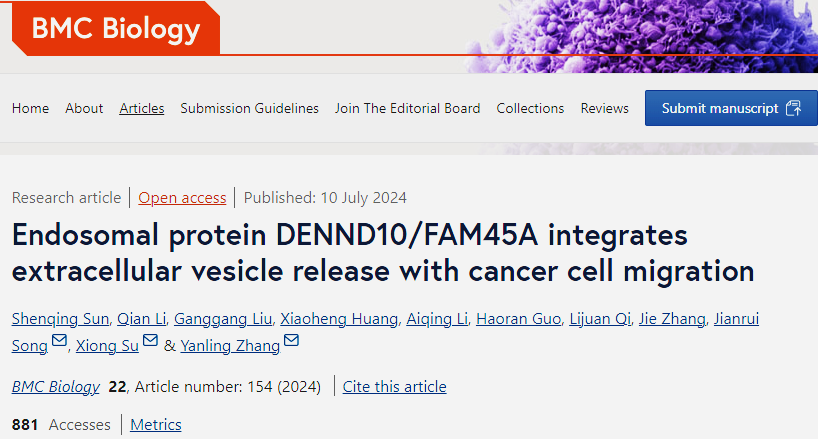The height and width of the screenshot is (439, 818).
Task: Open the About navigation item
Action: click(x=84, y=108)
